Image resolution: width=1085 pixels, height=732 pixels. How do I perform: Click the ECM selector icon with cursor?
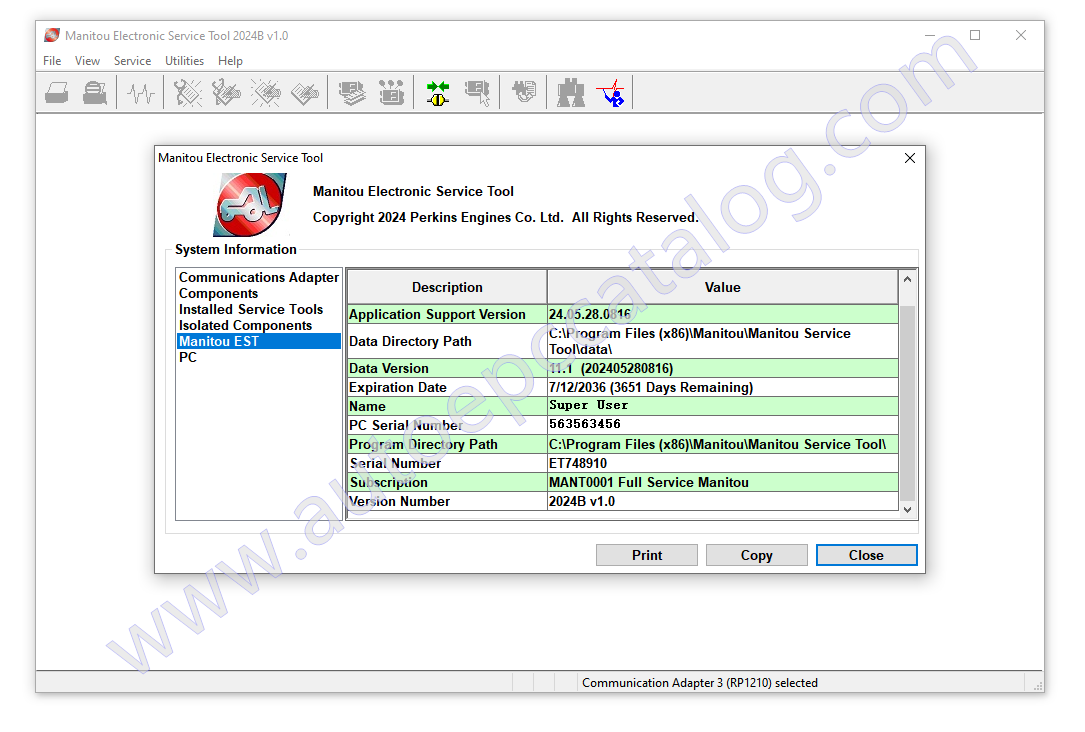click(477, 93)
